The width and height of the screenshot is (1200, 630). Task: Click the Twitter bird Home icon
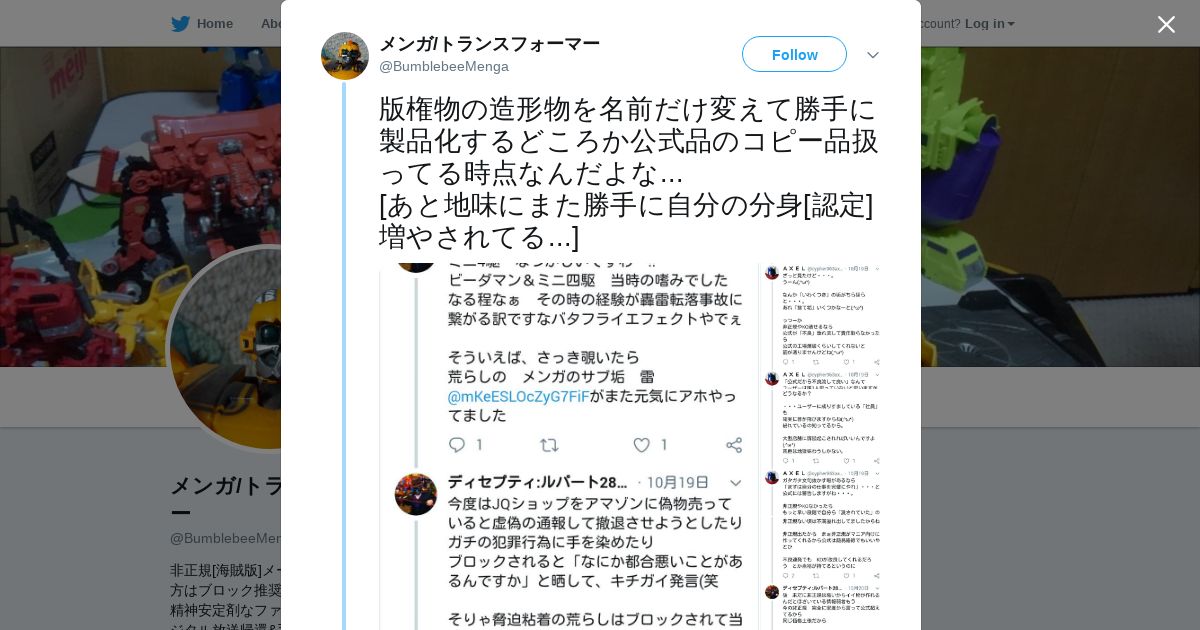(x=180, y=24)
